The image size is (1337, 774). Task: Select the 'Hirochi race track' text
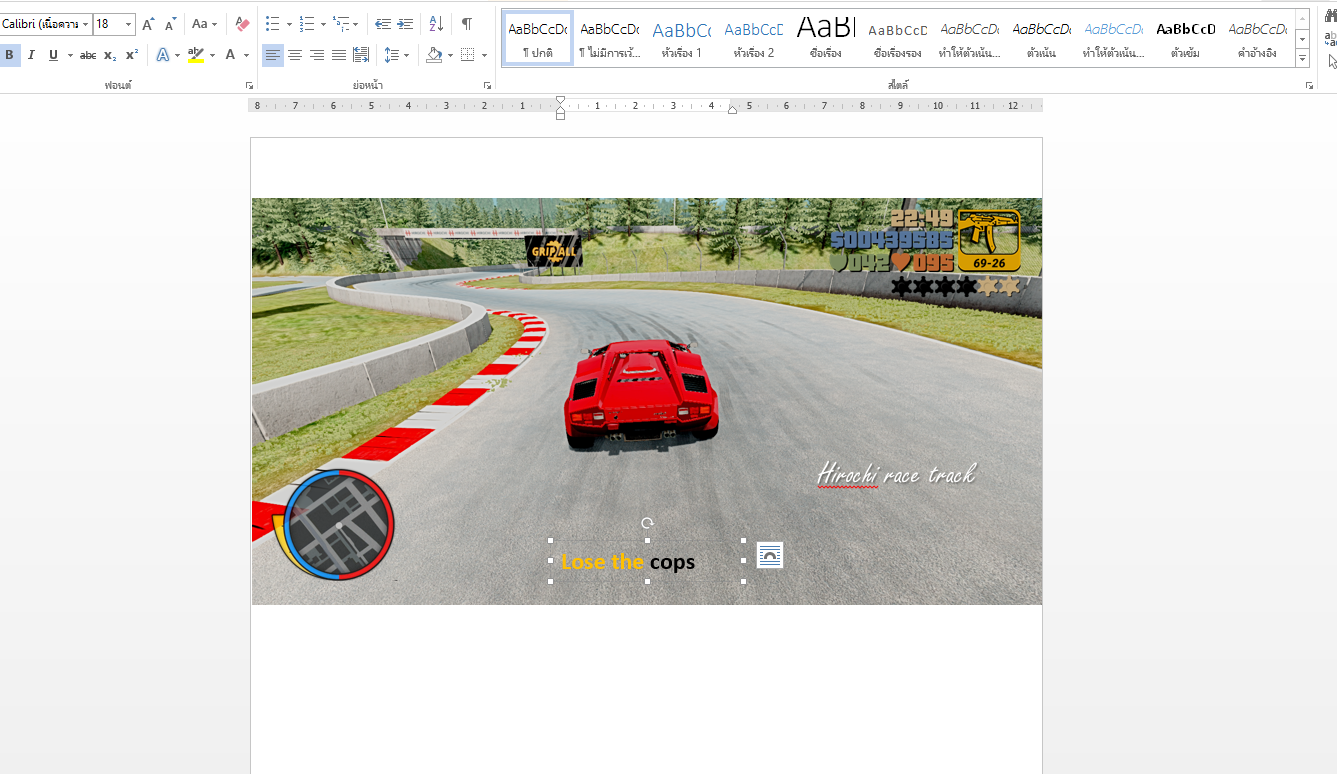[x=896, y=474]
